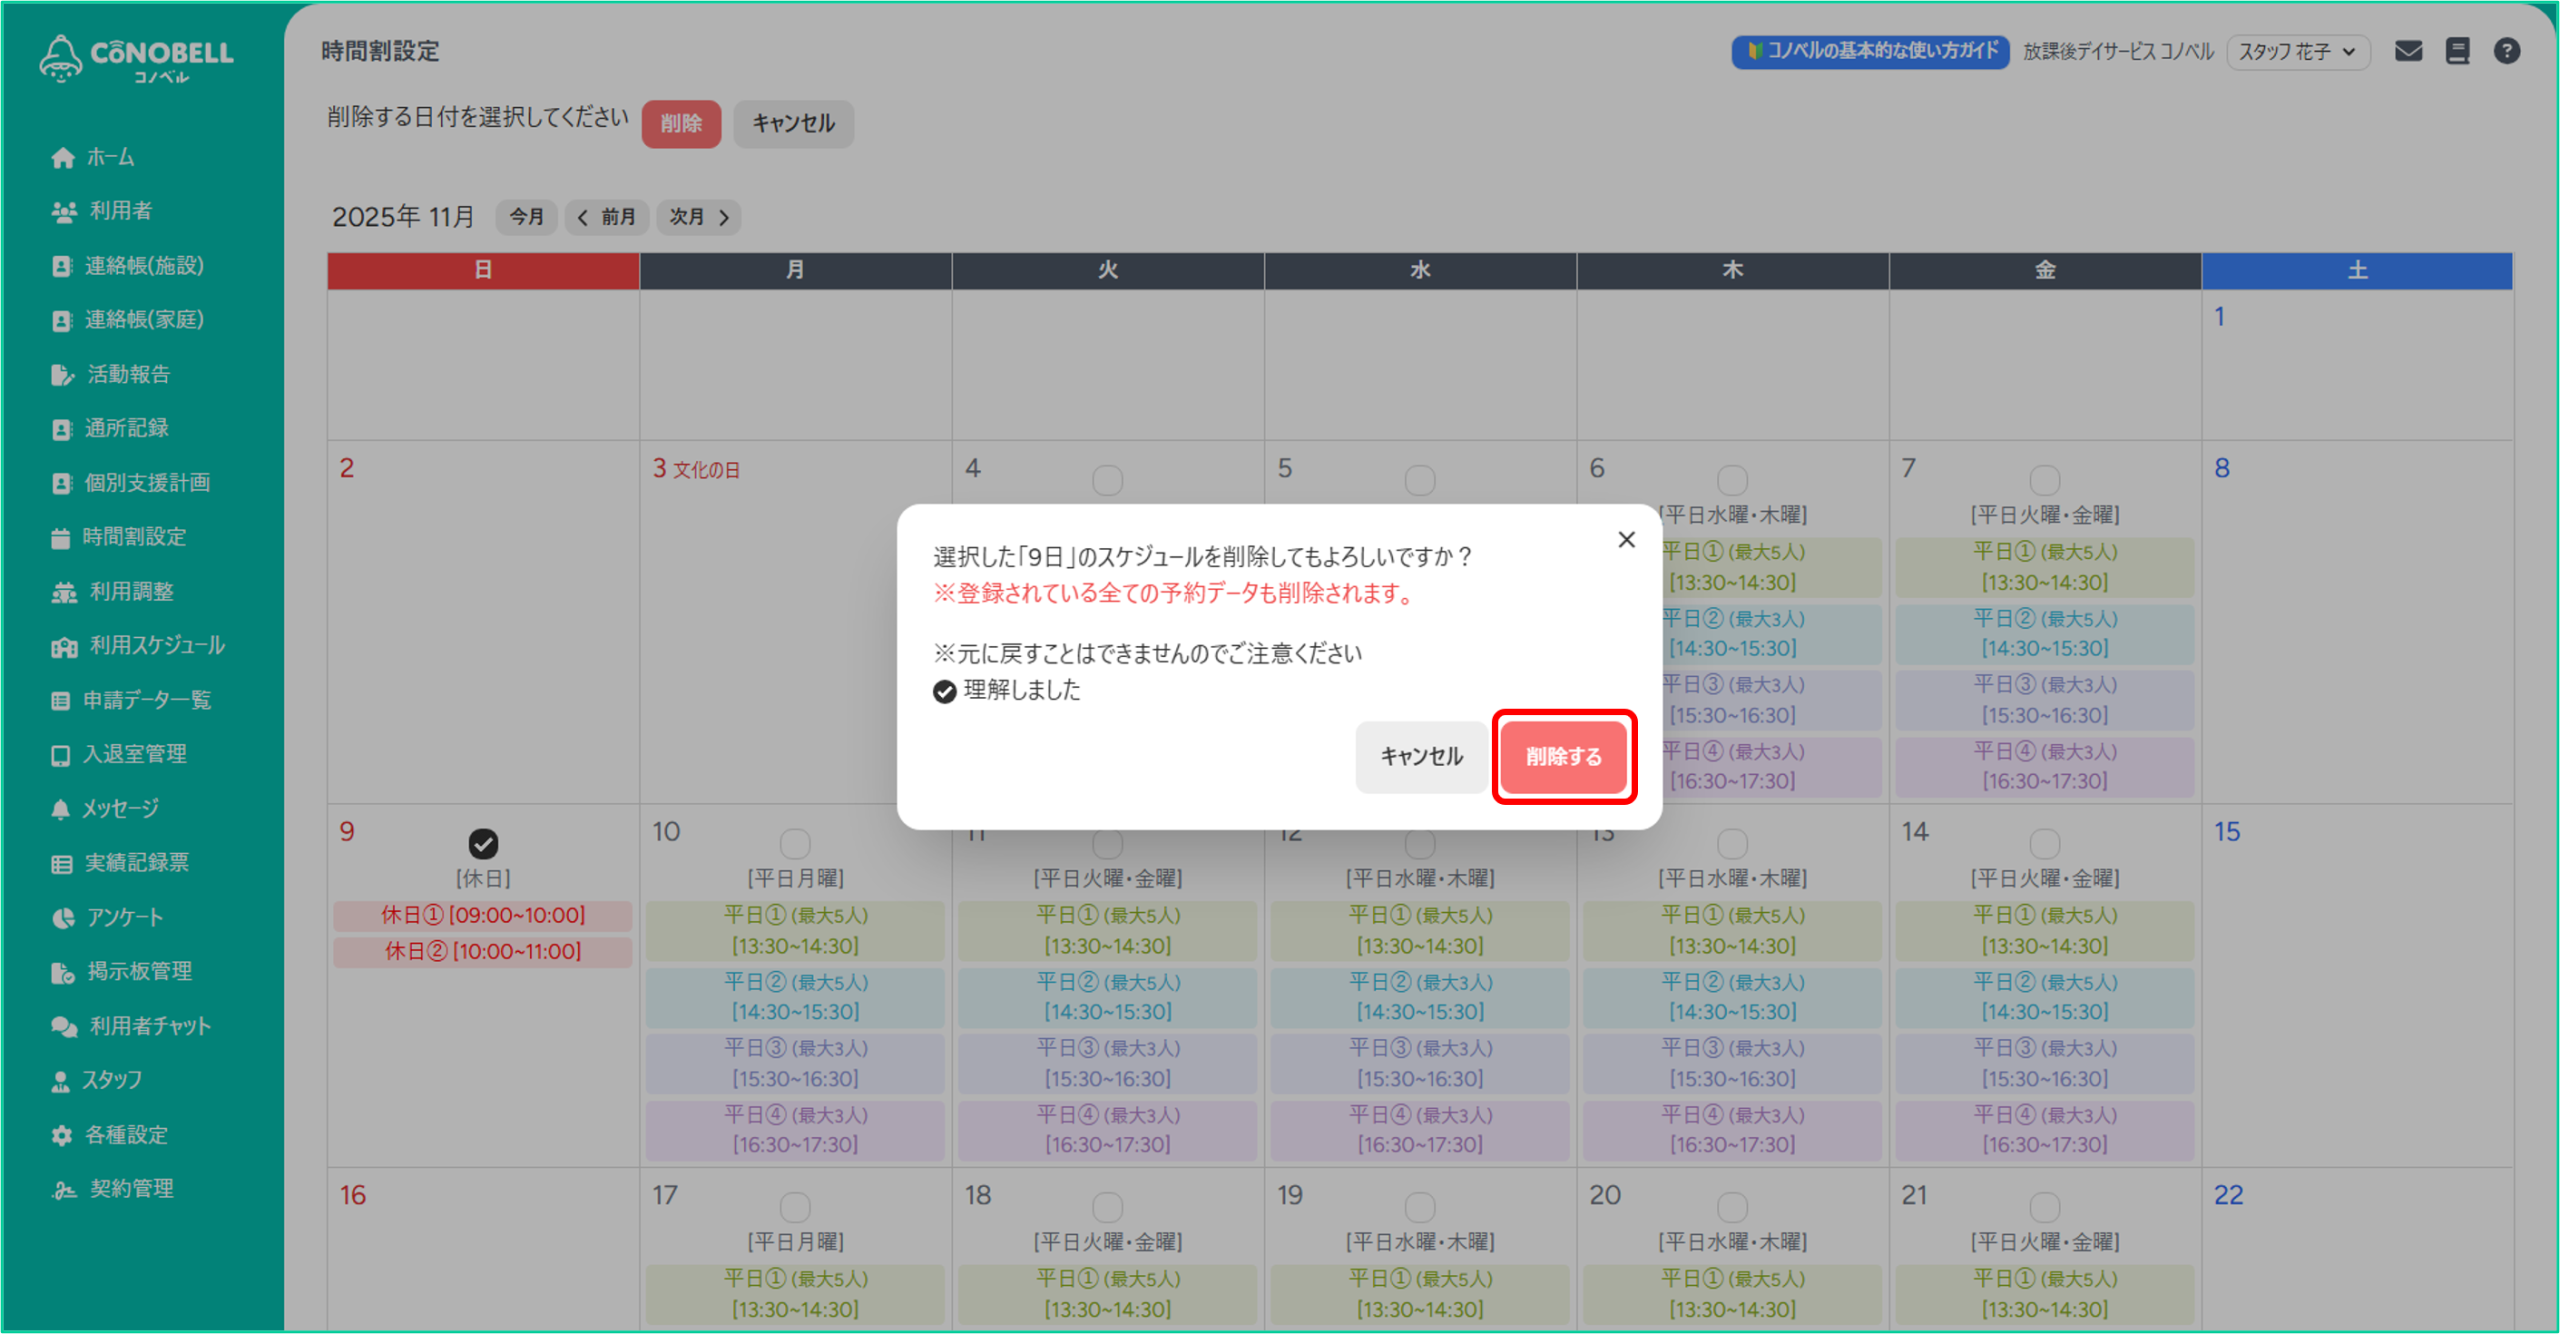This screenshot has width=2560, height=1334.
Task: Open the スタッフ 花子 user dropdown
Action: click(2297, 51)
